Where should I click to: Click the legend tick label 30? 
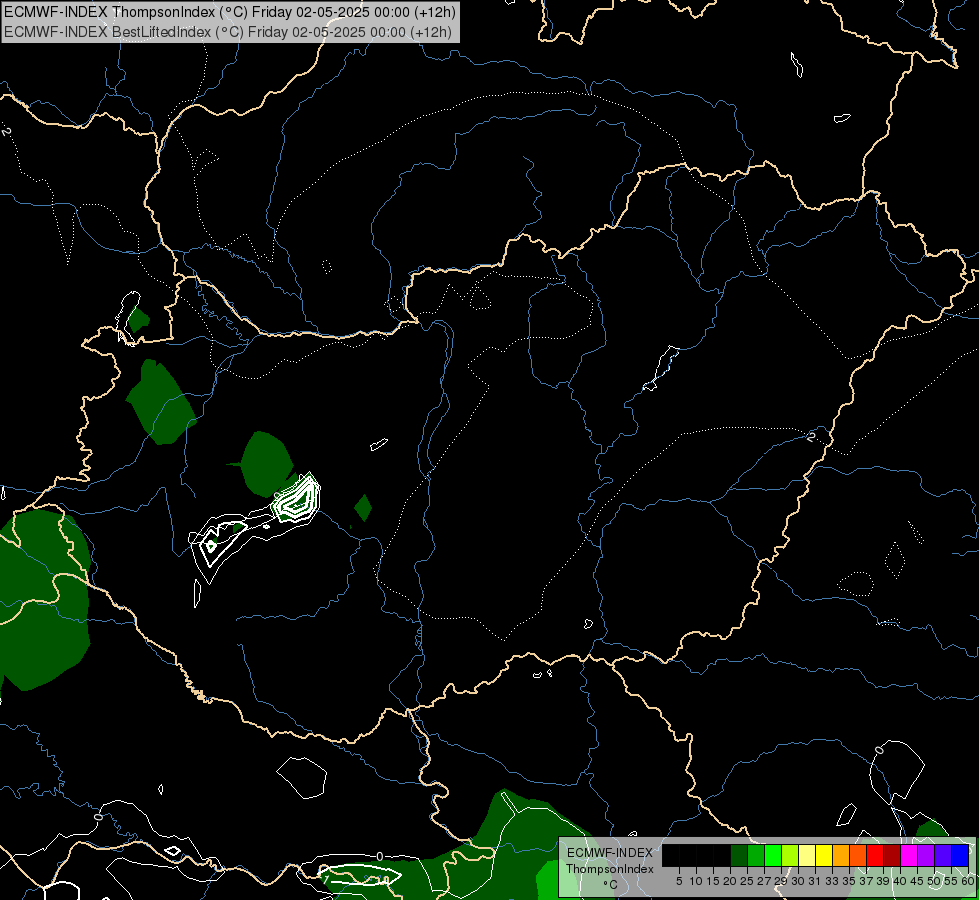[799, 881]
